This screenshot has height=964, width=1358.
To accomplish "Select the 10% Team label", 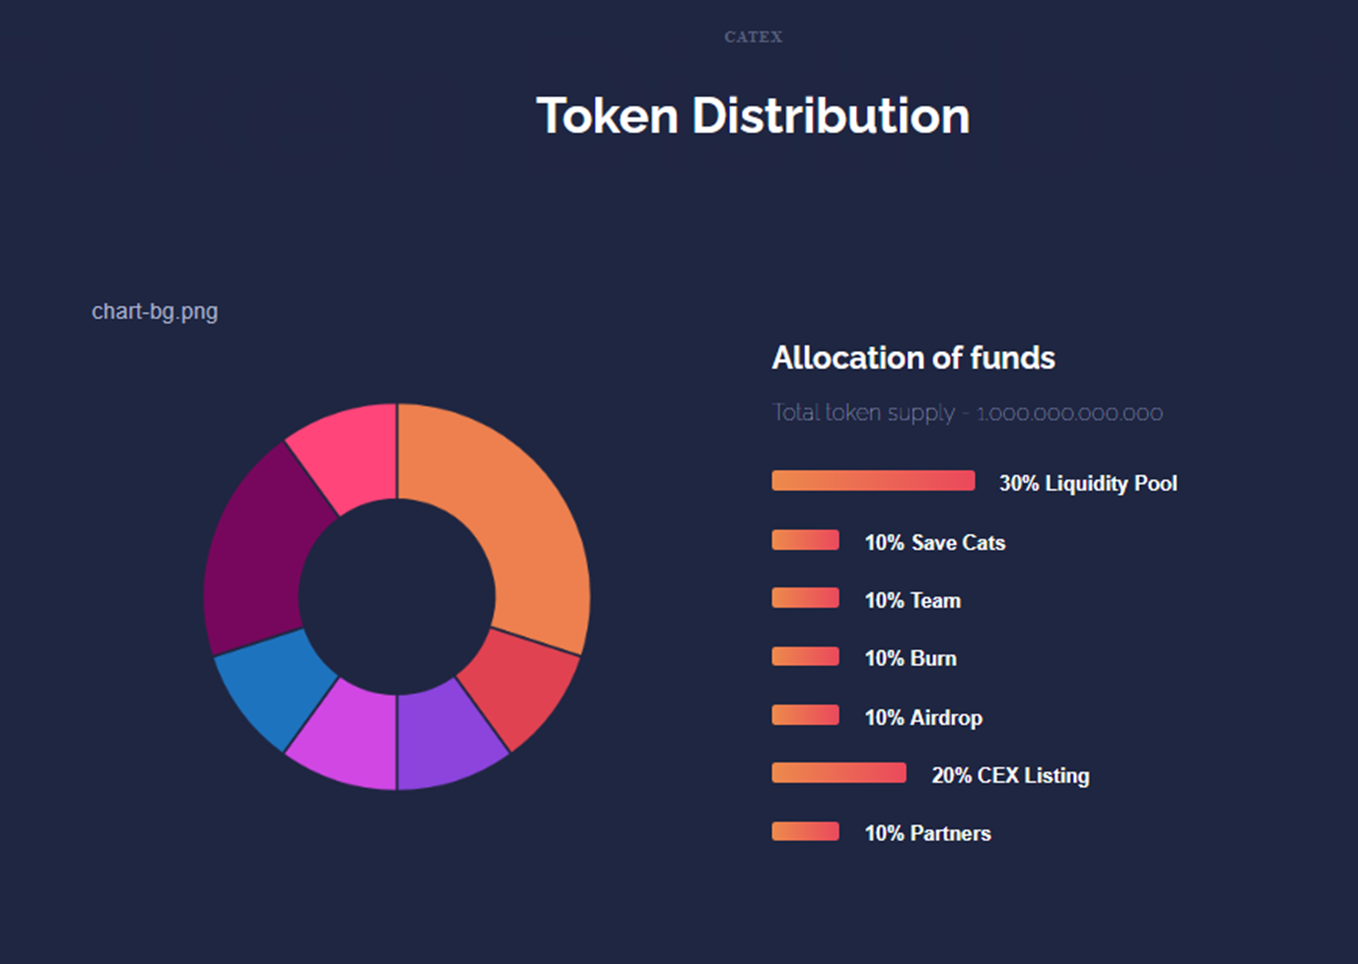I will point(912,600).
